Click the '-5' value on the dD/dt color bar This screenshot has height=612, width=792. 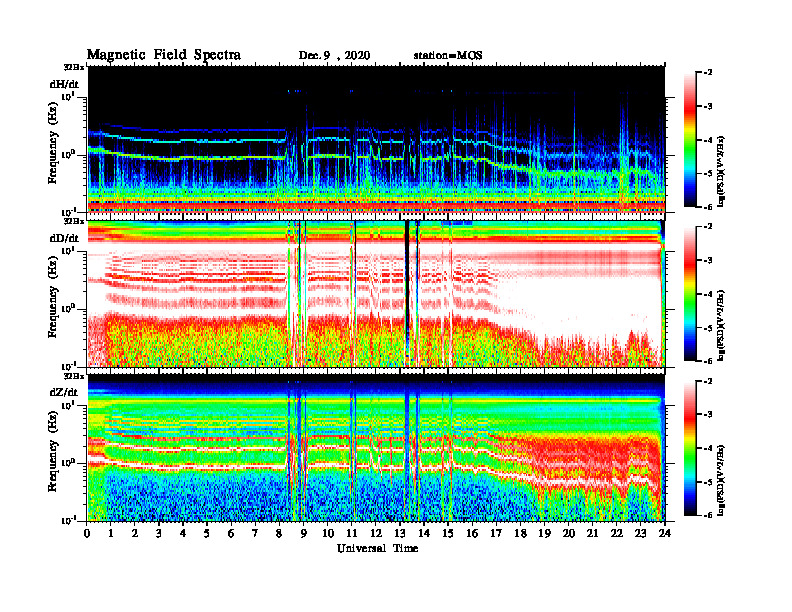tap(708, 328)
